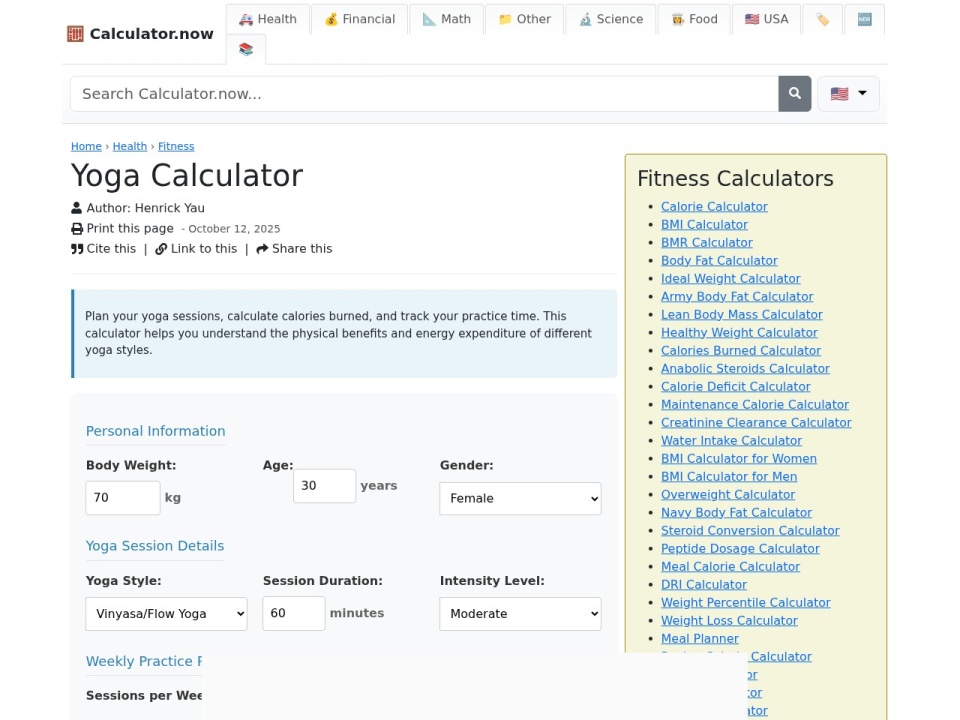The width and height of the screenshot is (960, 720).
Task: Click Print this page
Action: coord(130,228)
